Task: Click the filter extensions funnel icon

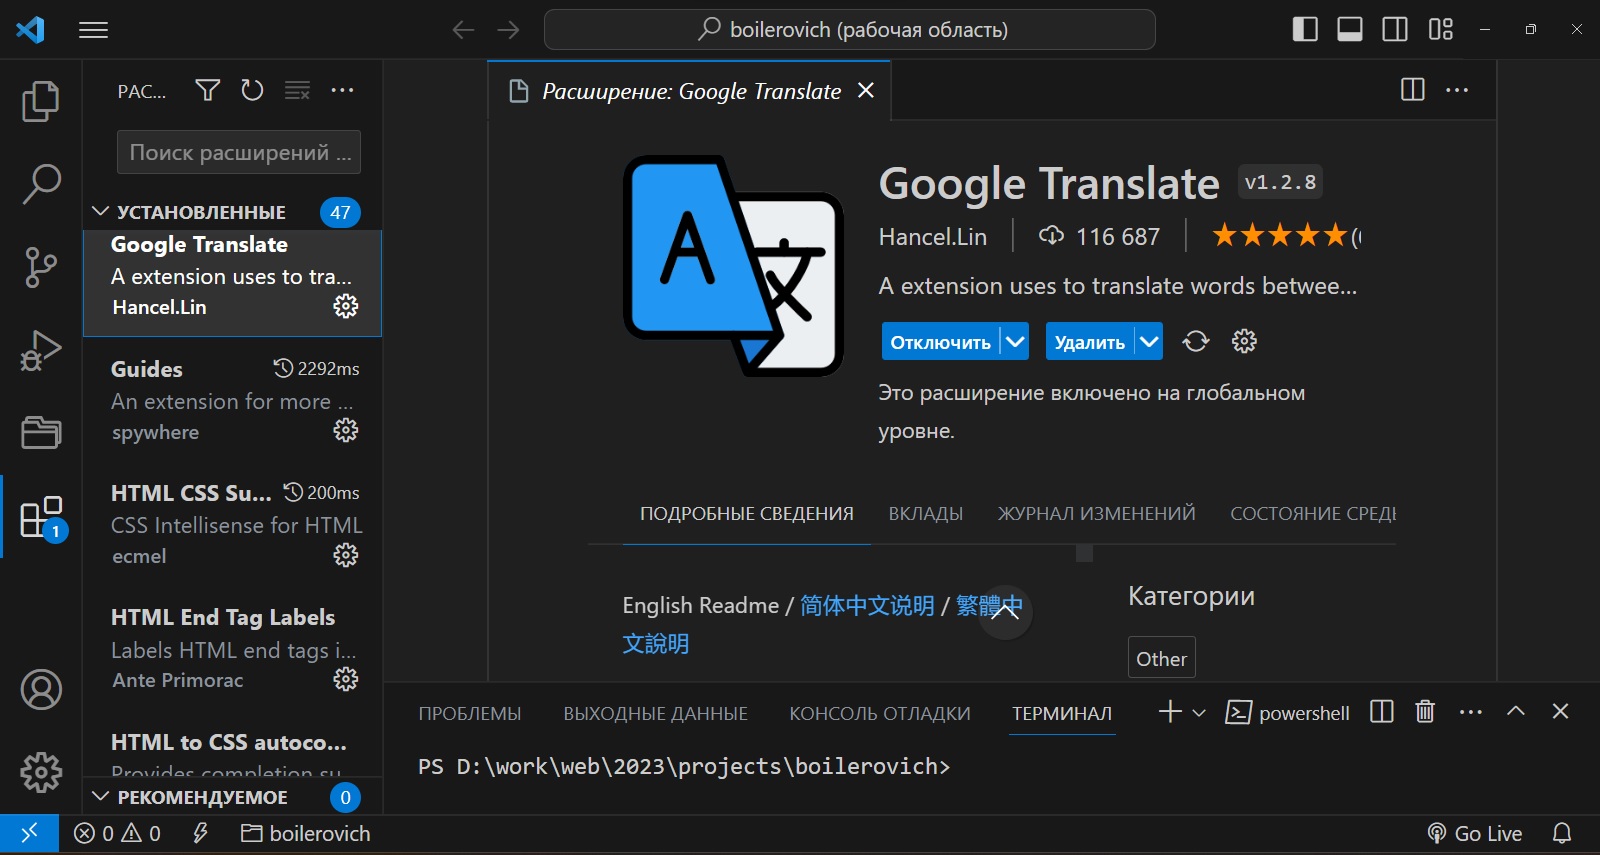Action: (207, 90)
